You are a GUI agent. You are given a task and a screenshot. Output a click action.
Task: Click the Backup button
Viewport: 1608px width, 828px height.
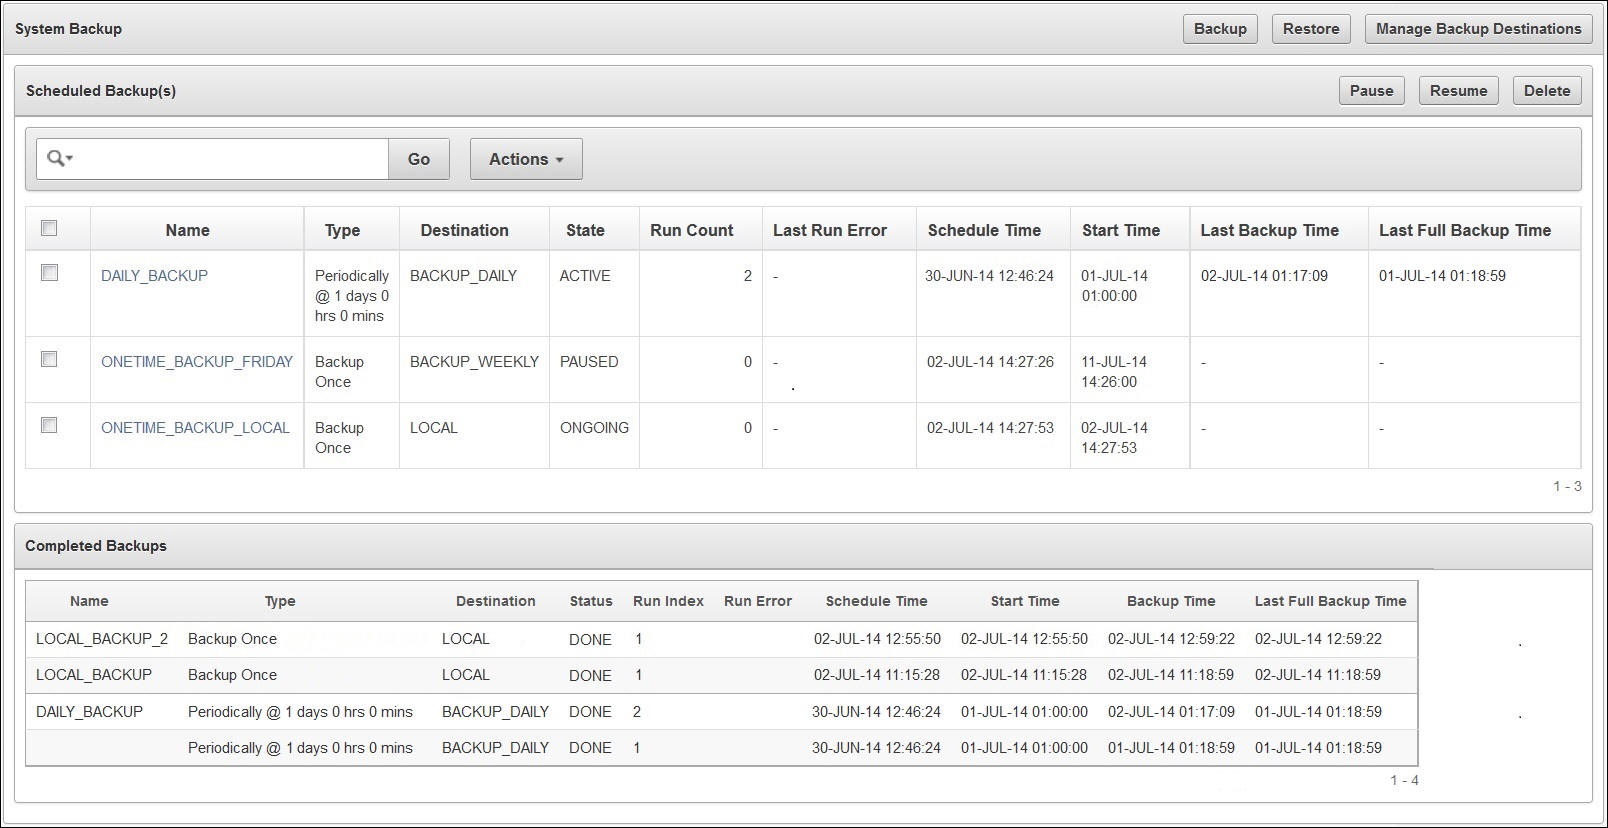[1220, 28]
